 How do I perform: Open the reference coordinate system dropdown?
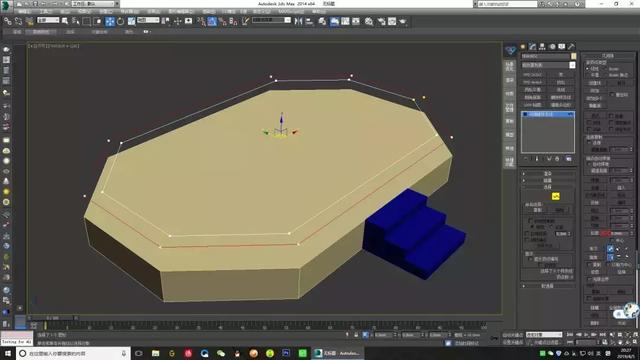pos(148,20)
